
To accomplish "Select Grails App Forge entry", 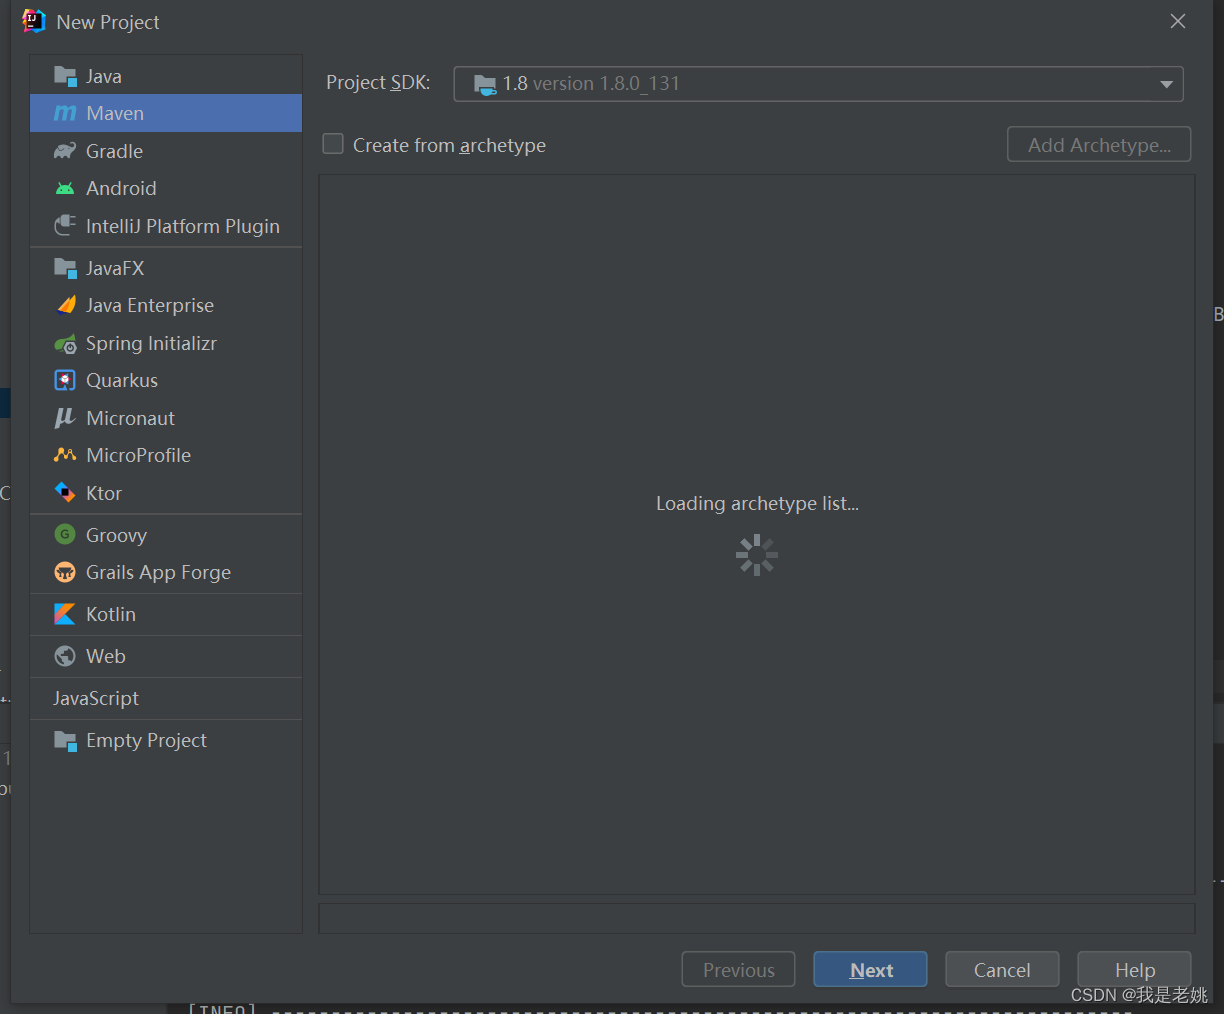I will point(166,572).
